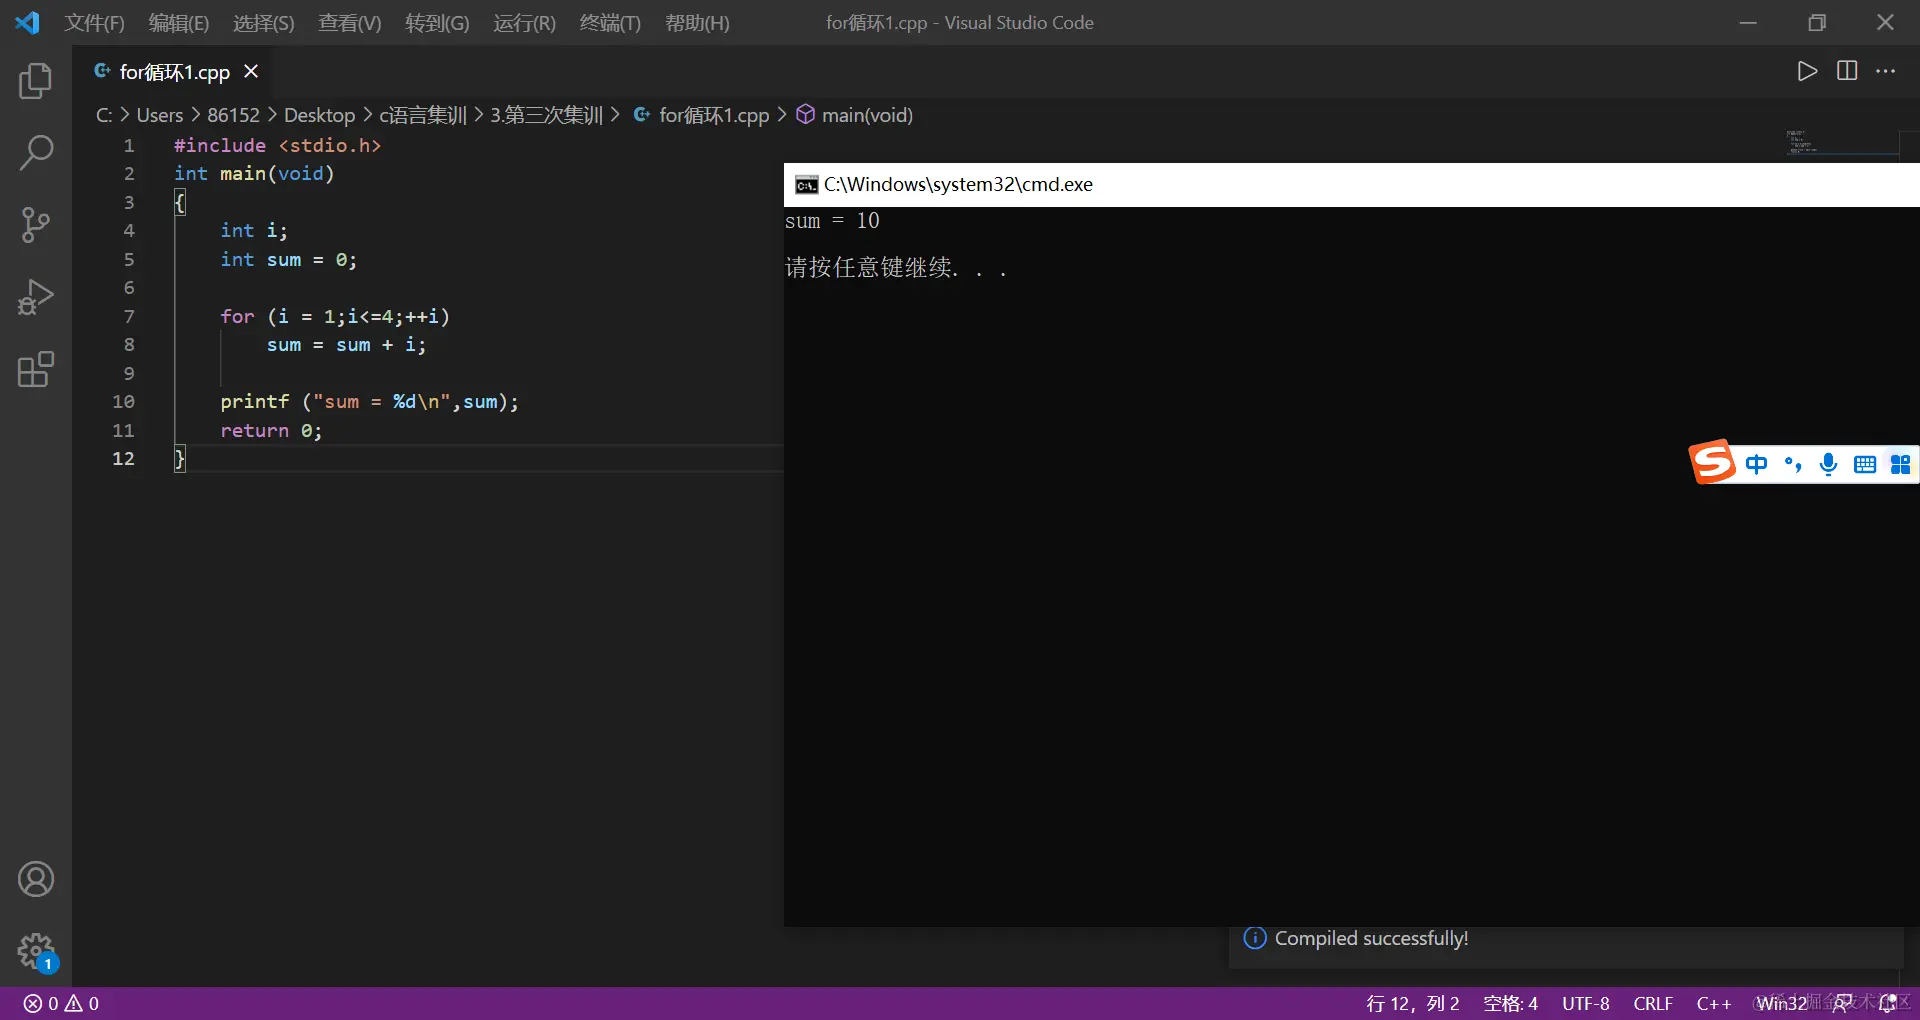Click the cmd.exe window title icon
Screen dimensions: 1920x1020
click(x=806, y=185)
